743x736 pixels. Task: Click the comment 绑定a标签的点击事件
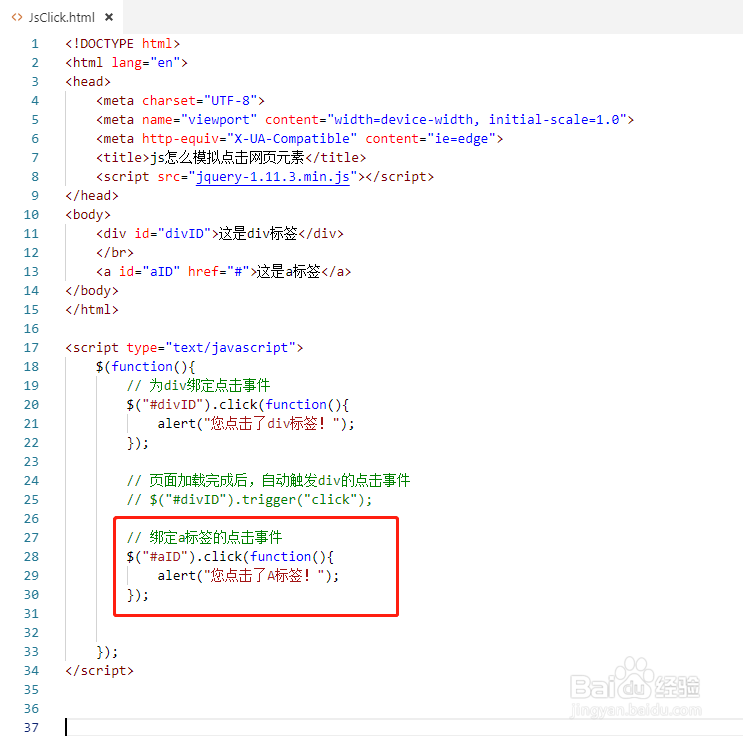[x=204, y=537]
